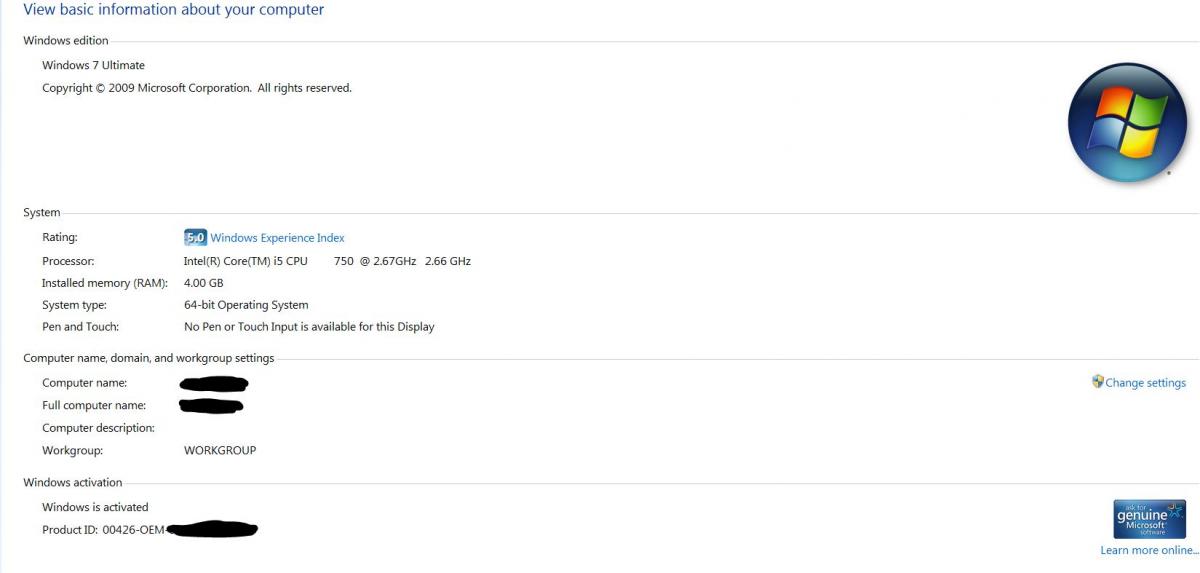Click the 4.00 GB installed memory value
Screen dimensions: 1200x573
(204, 283)
